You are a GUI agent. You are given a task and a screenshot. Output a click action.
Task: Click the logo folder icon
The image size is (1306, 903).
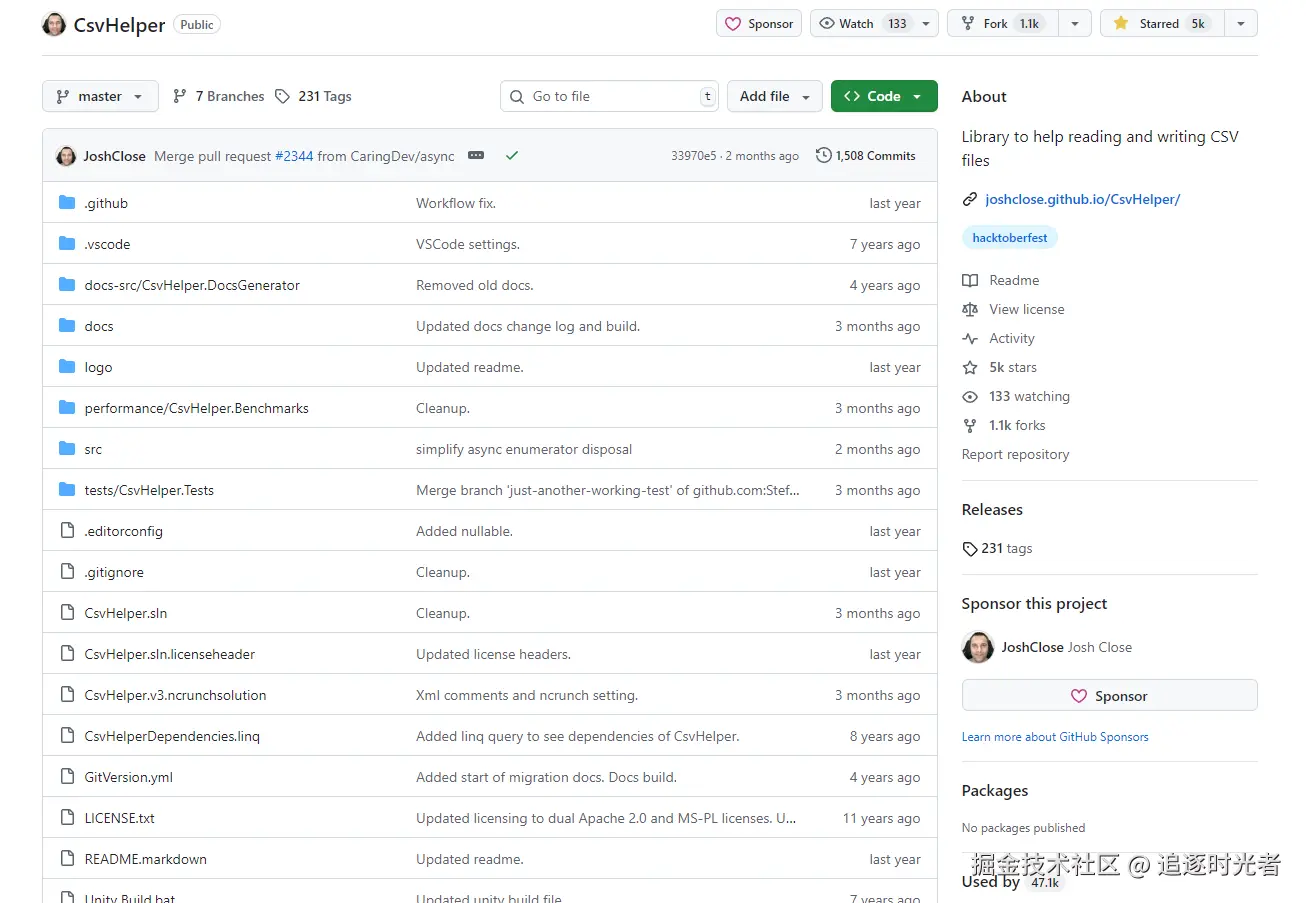[x=67, y=367]
